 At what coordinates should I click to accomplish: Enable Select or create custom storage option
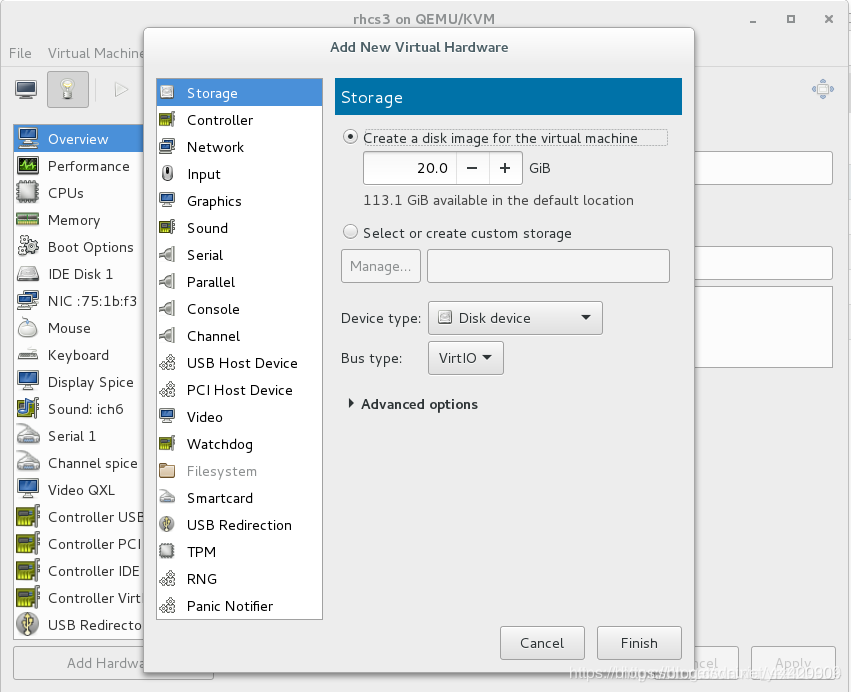[x=351, y=232]
